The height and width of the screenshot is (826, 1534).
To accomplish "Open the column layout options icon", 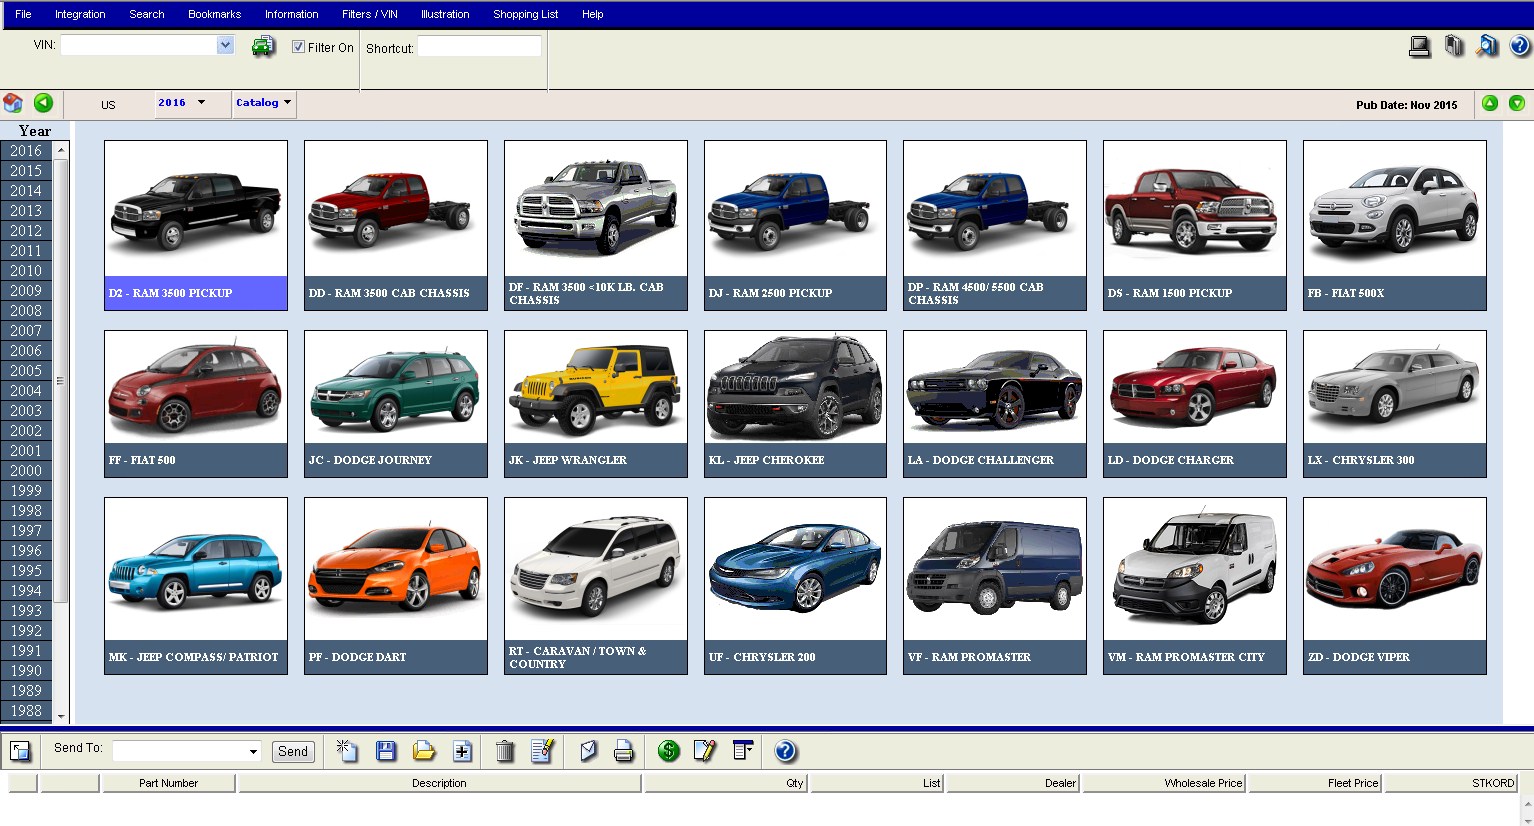I will [743, 751].
